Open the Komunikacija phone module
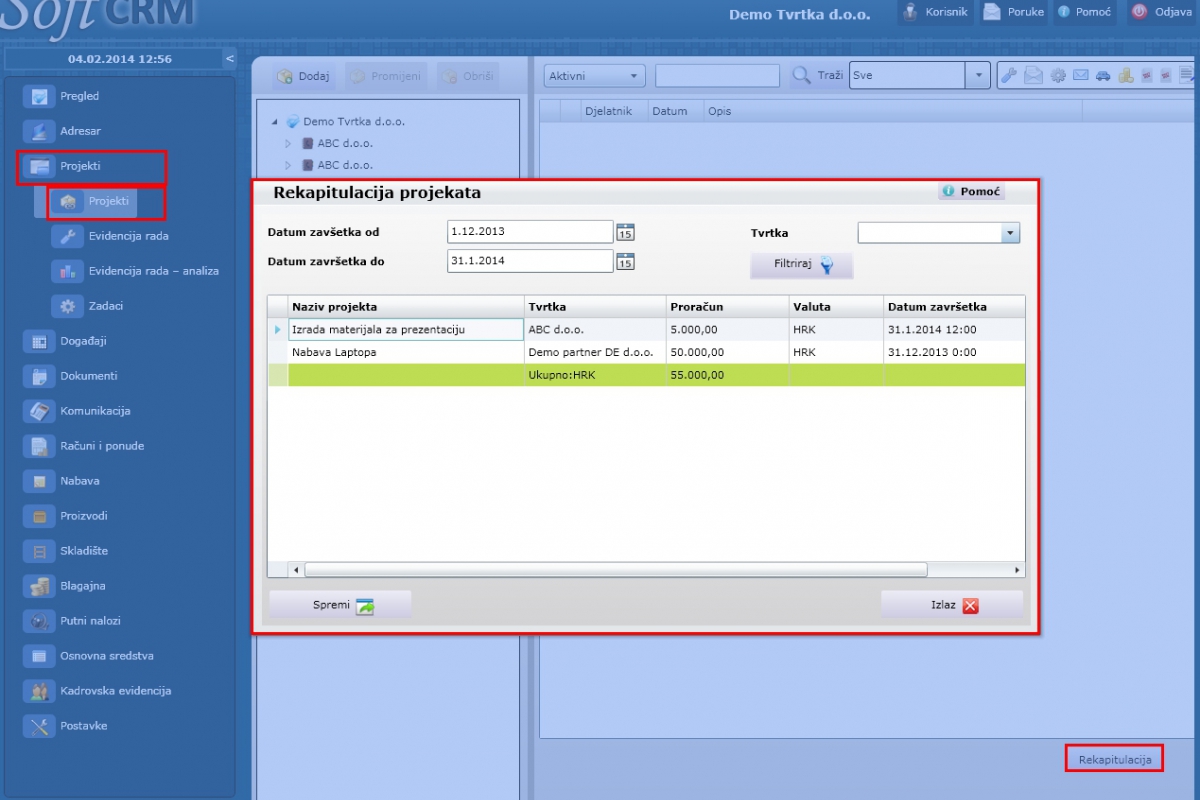Screen dimensions: 1200x800 point(78,411)
